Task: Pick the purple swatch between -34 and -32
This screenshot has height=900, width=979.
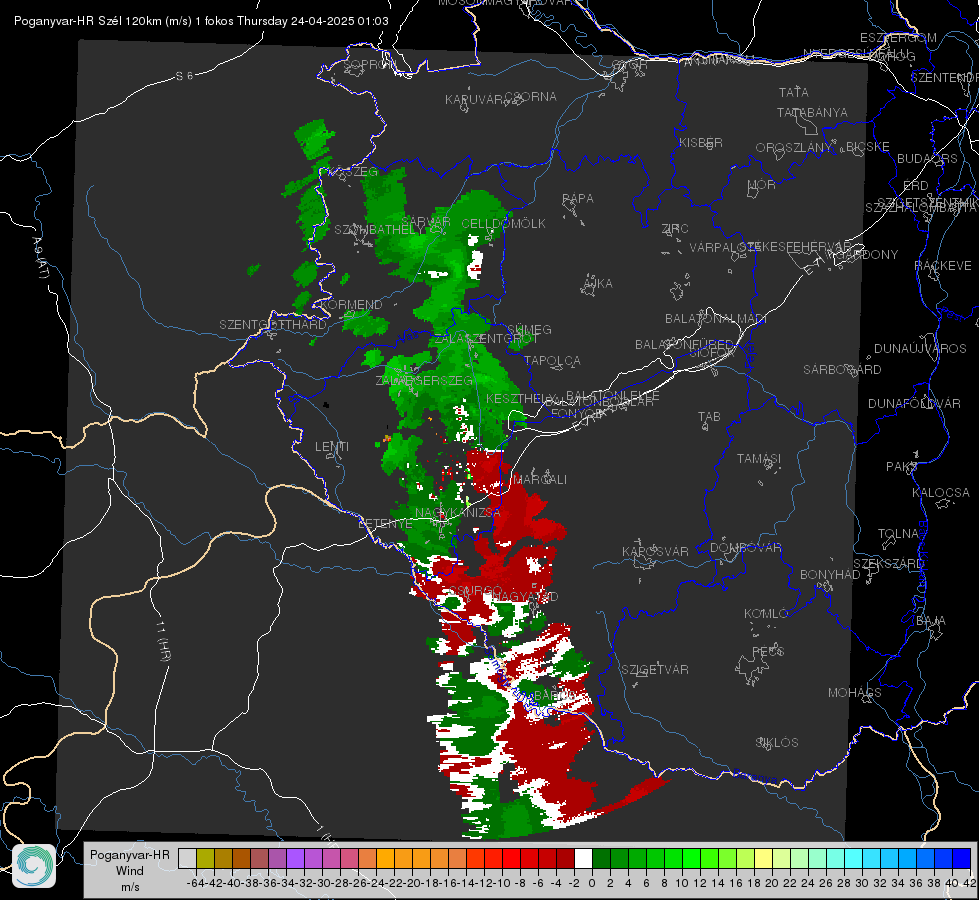Action: click(295, 858)
